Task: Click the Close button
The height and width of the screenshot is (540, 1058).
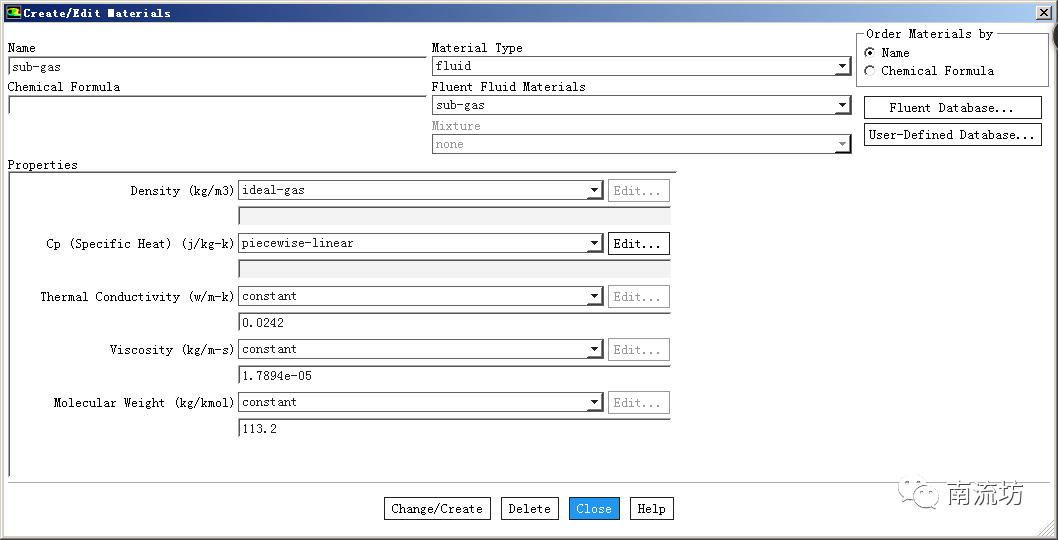Action: (594, 509)
